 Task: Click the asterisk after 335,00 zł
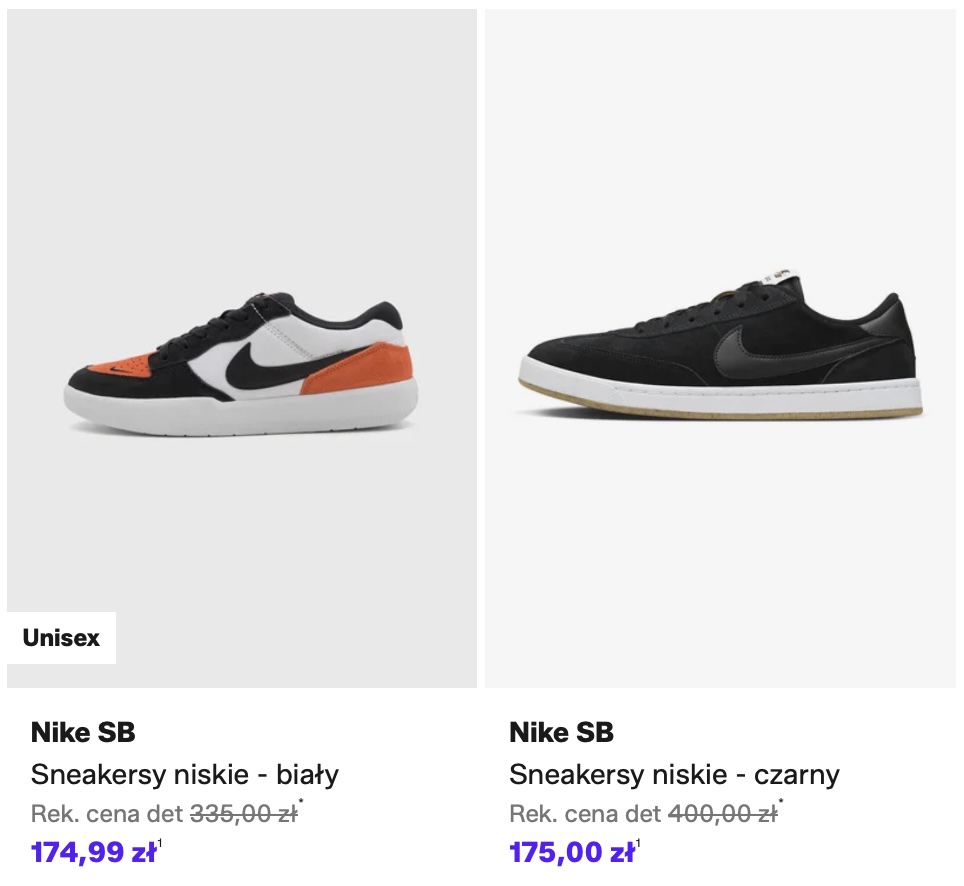(x=302, y=803)
